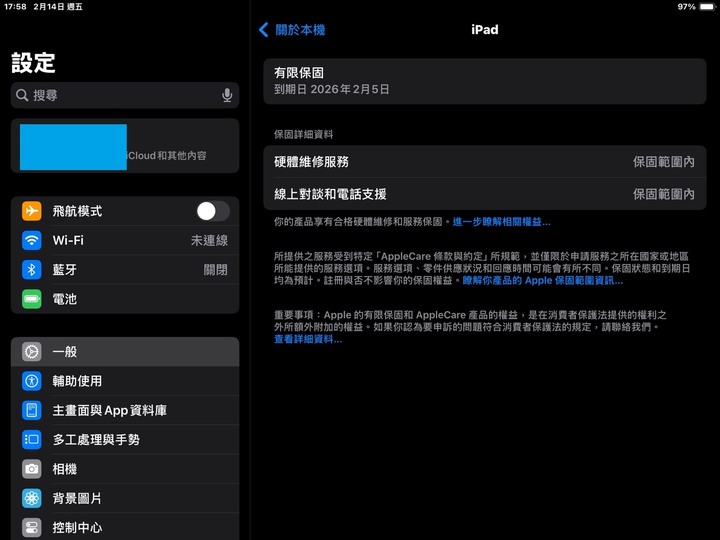Tap the 硬體維修服務 row
720x540 pixels.
[x=484, y=162]
